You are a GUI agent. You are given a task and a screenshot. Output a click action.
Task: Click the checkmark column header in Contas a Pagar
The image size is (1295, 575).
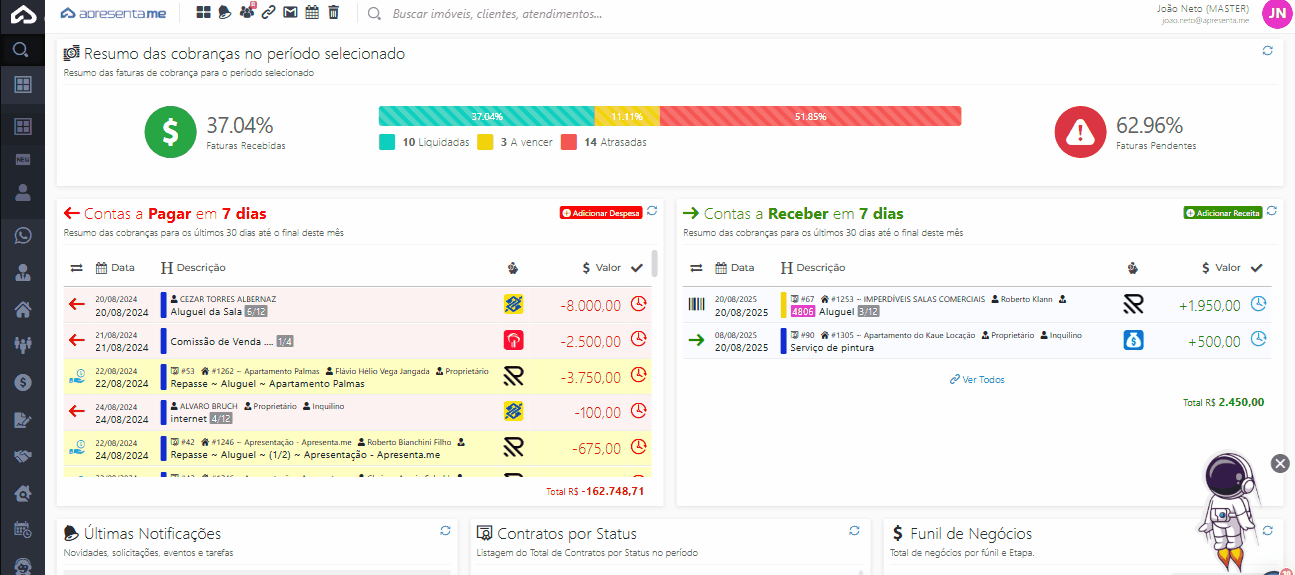pos(637,267)
